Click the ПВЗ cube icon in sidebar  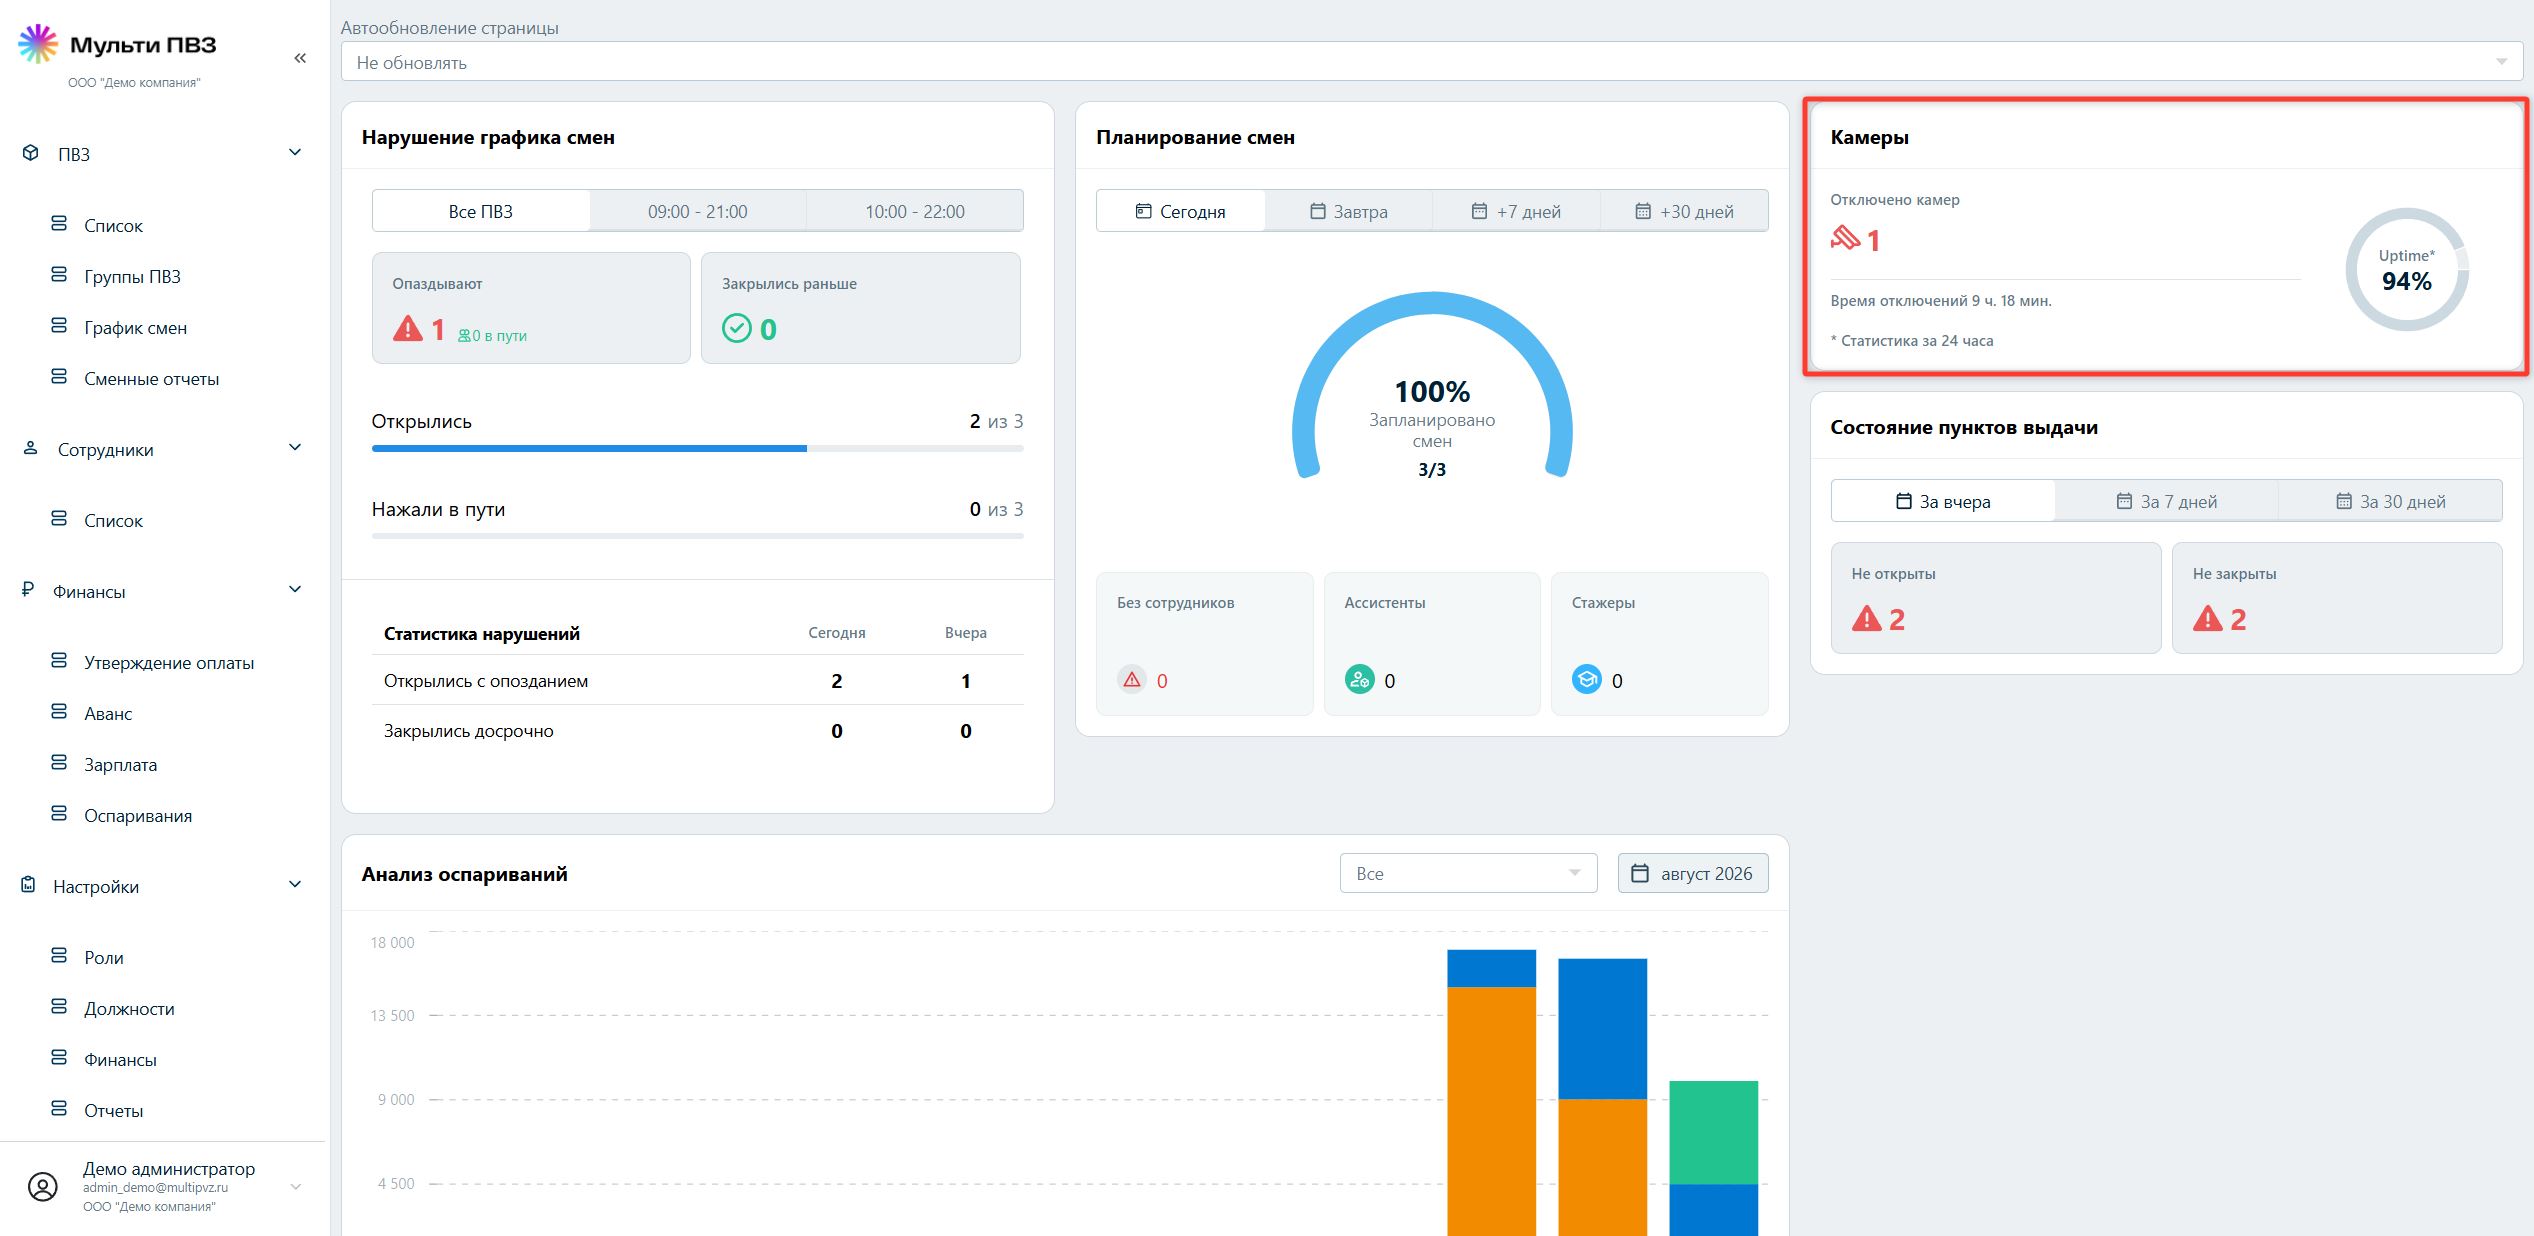[31, 153]
